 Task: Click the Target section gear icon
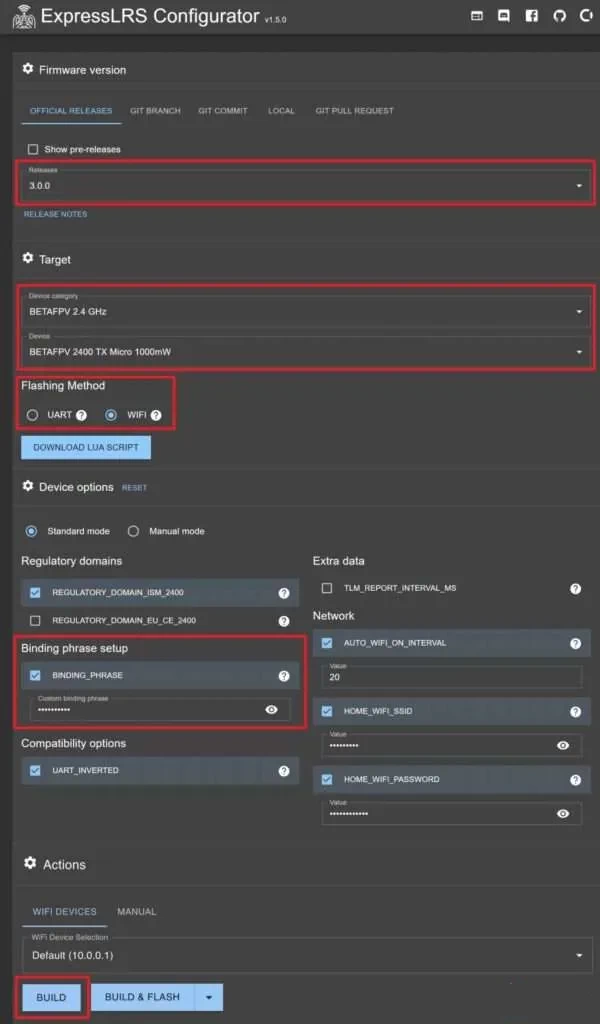click(x=27, y=258)
